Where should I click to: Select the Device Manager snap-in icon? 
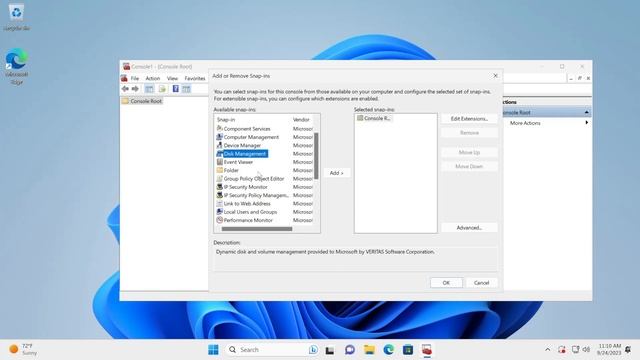(x=219, y=145)
